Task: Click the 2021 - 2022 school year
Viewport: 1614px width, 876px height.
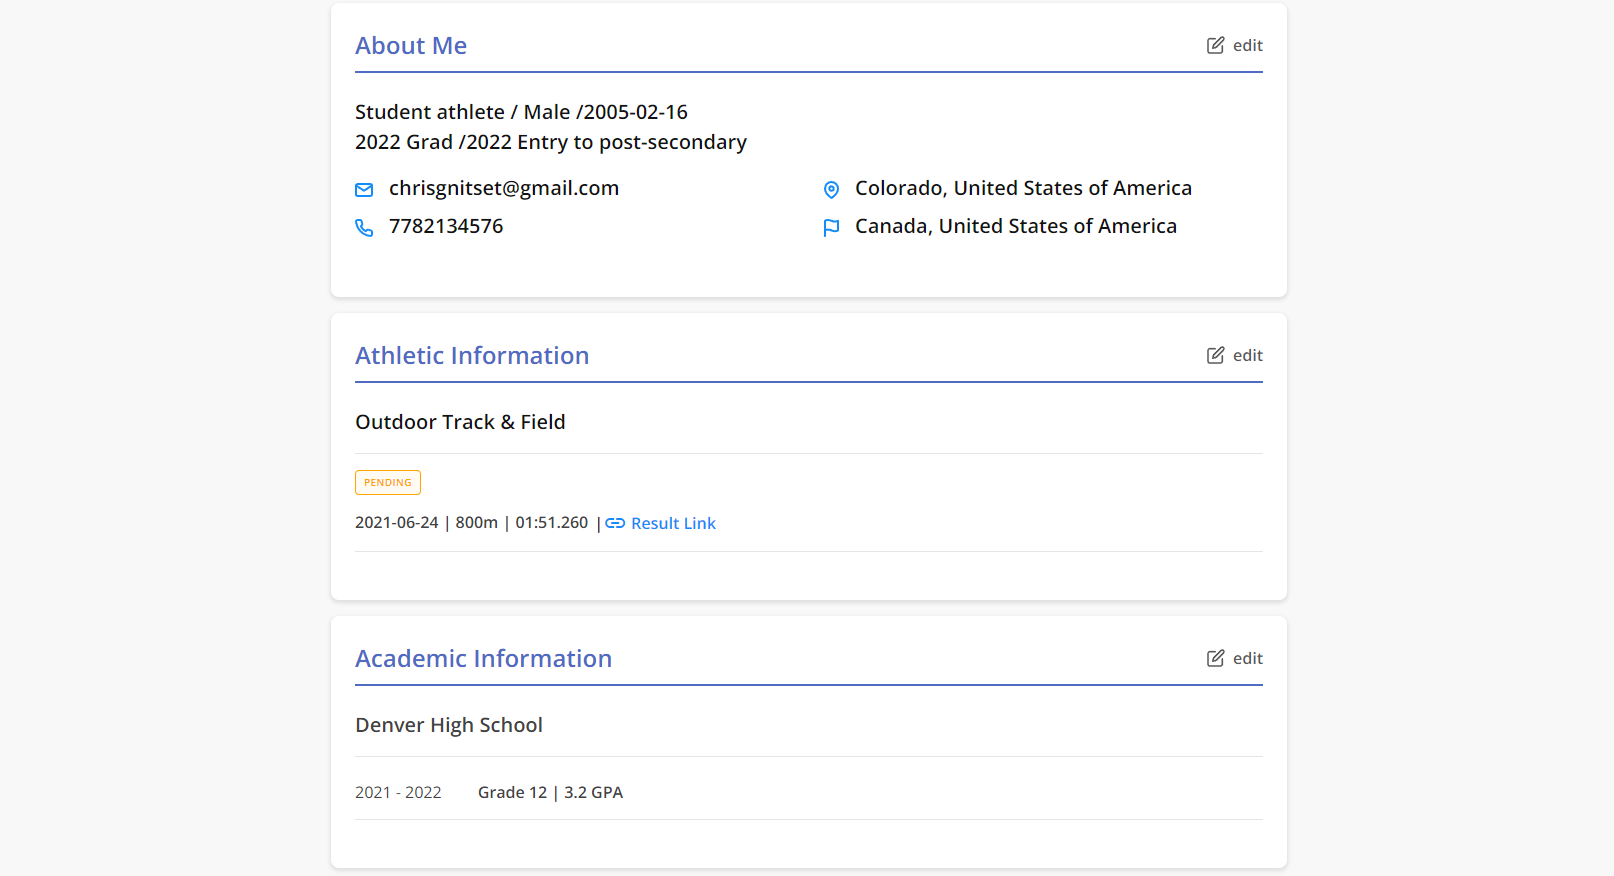Action: (398, 792)
